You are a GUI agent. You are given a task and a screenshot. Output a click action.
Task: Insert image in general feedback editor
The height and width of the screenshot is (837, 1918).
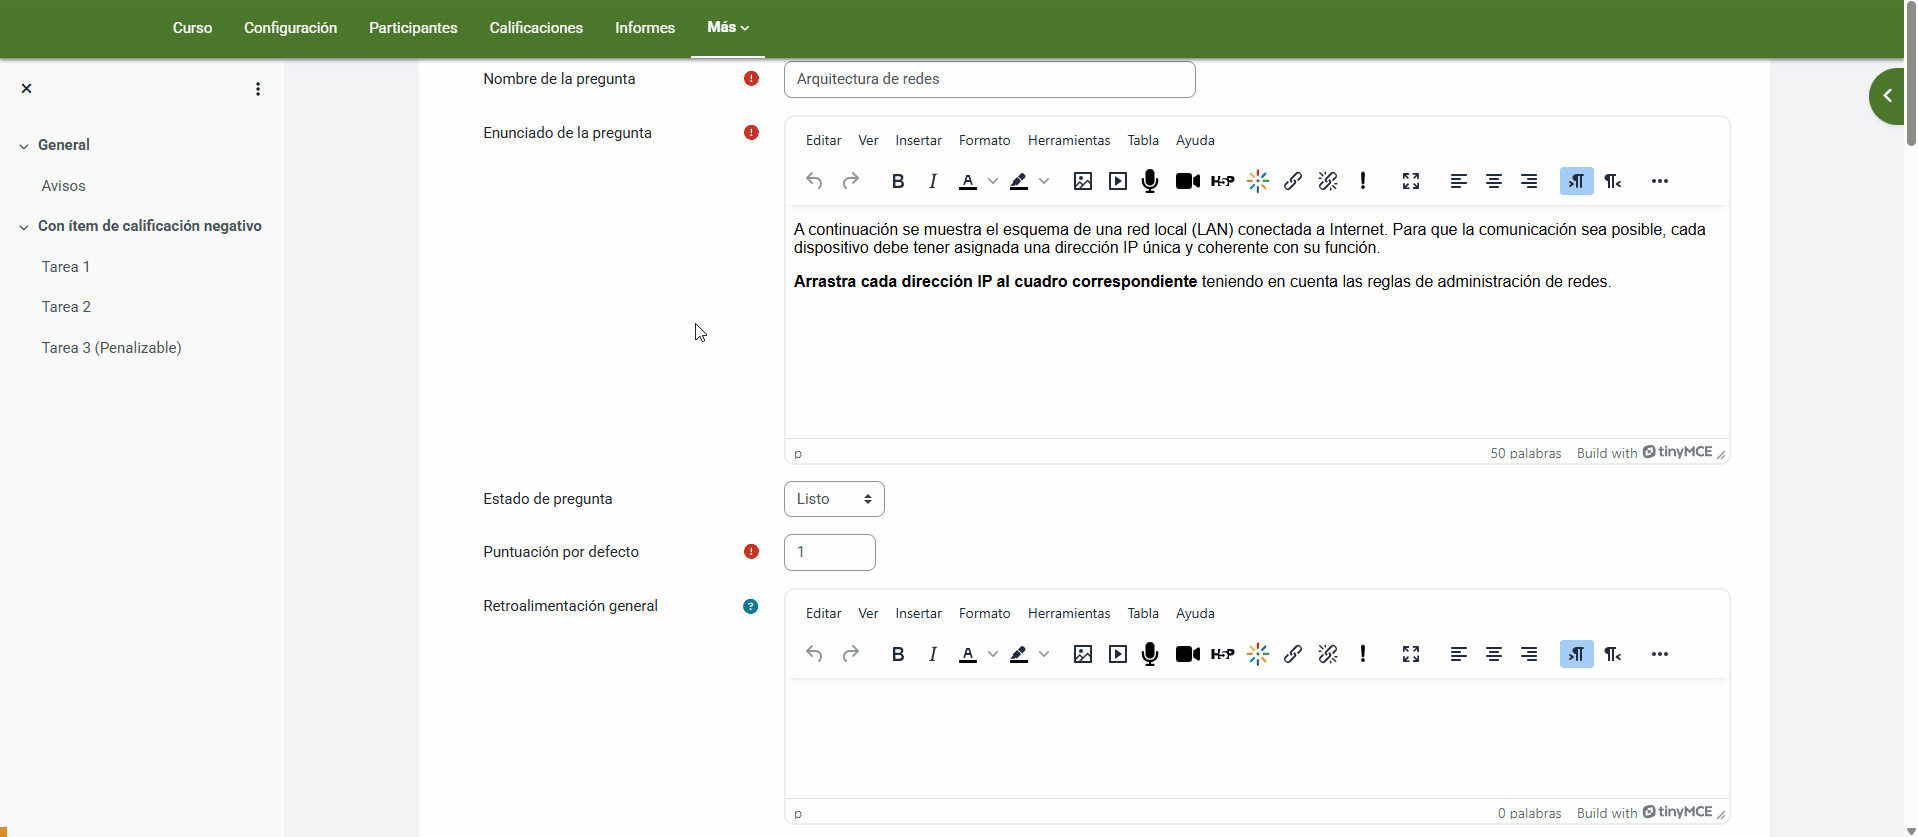tap(1083, 654)
